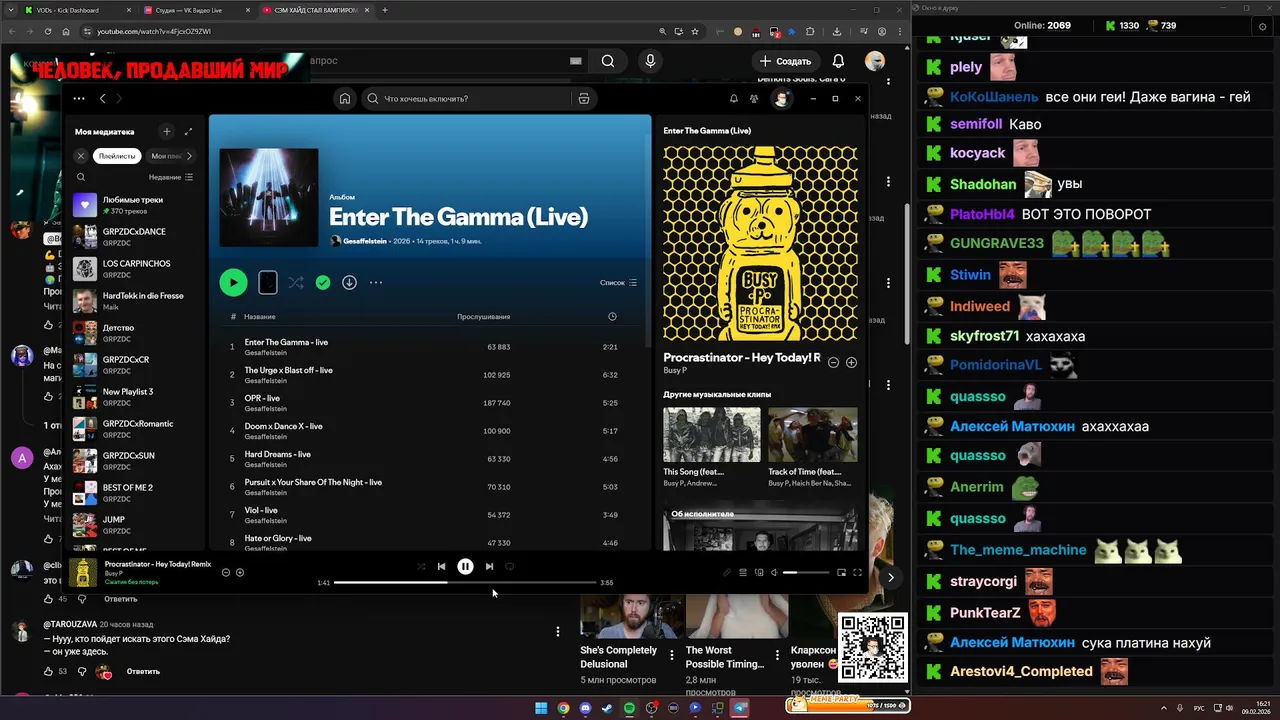Play the Enter The Gamma album

(233, 283)
